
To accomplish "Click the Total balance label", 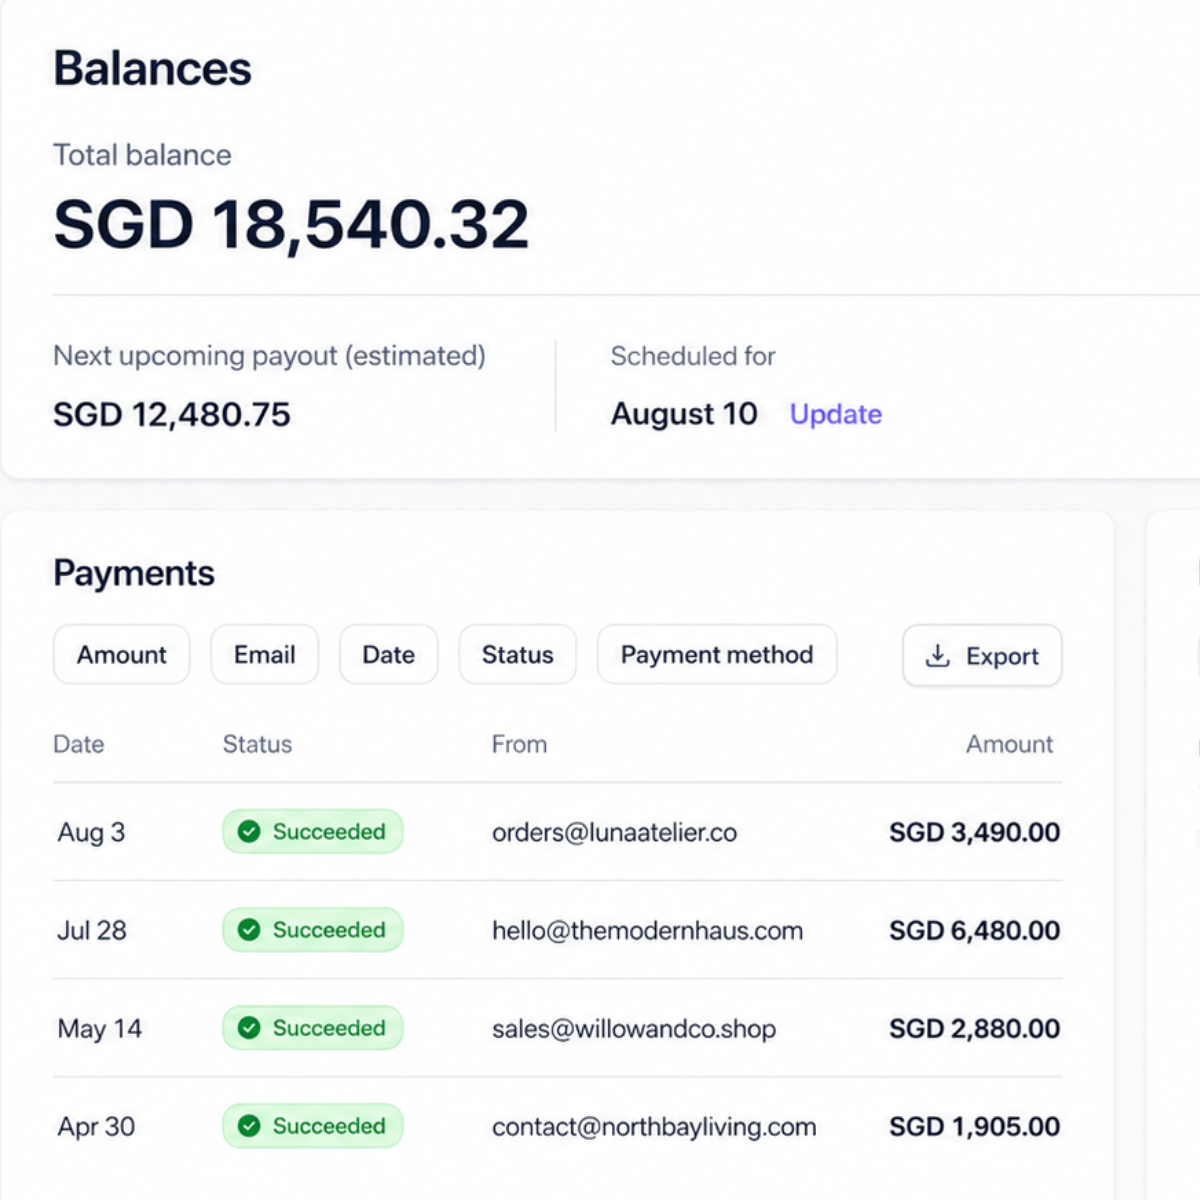I will 142,155.
